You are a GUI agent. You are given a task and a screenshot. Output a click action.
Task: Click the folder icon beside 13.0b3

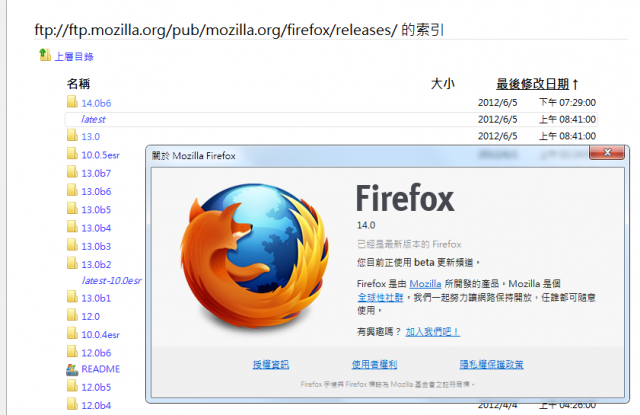(72, 245)
